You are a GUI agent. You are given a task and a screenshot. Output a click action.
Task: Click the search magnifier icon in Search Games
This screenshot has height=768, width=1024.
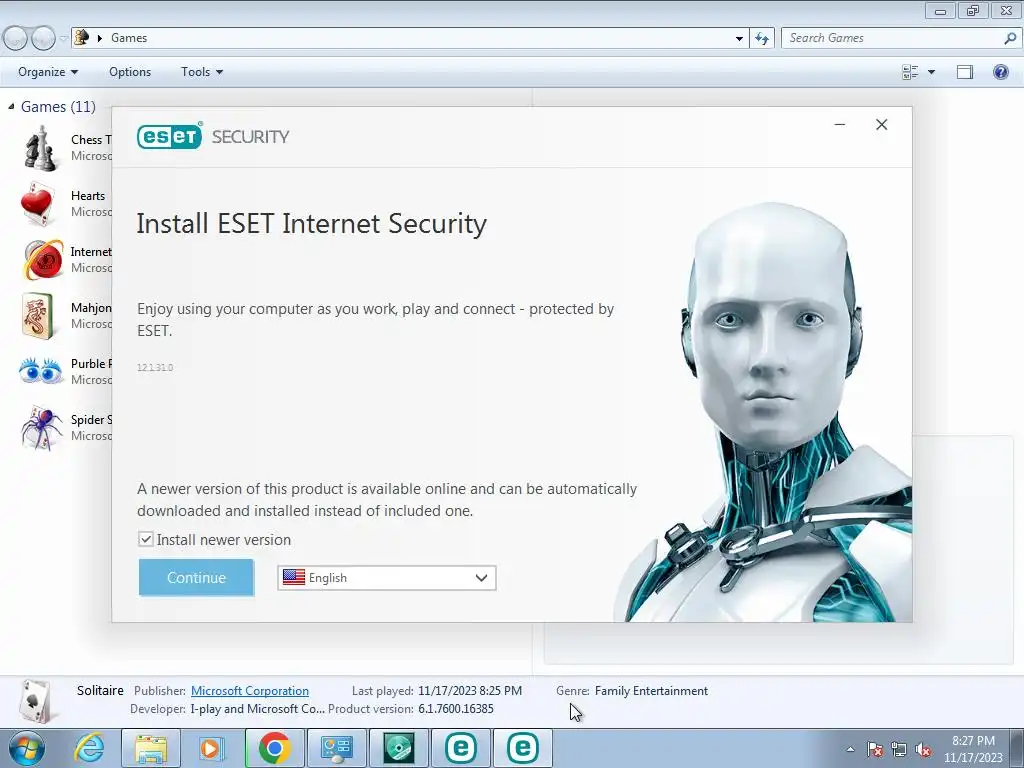[1010, 39]
